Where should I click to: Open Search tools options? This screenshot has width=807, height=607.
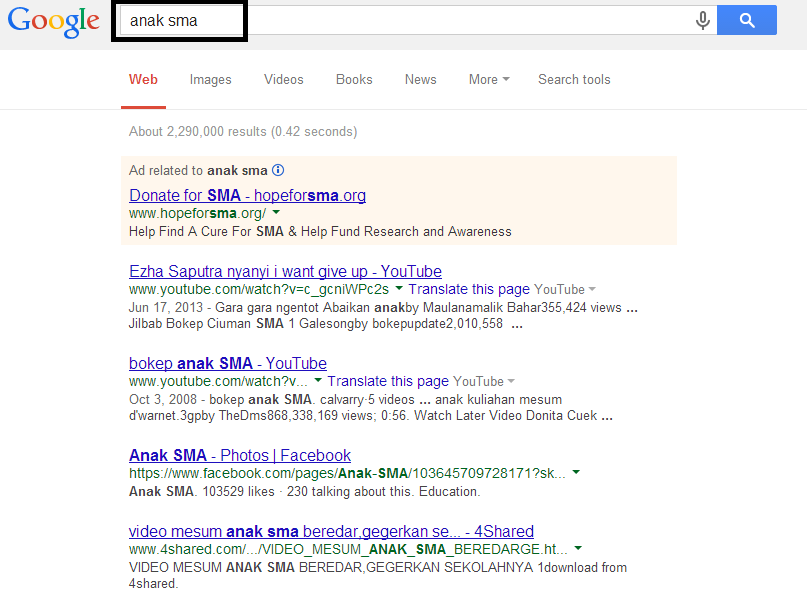[574, 80]
